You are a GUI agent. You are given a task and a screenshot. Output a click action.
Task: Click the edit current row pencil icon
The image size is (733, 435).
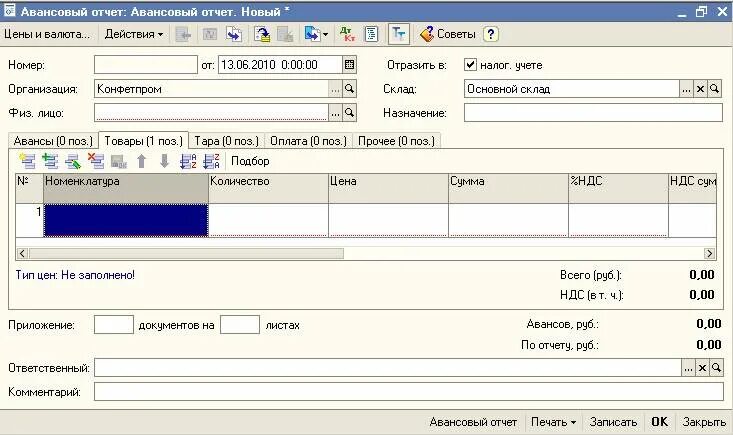pos(73,161)
